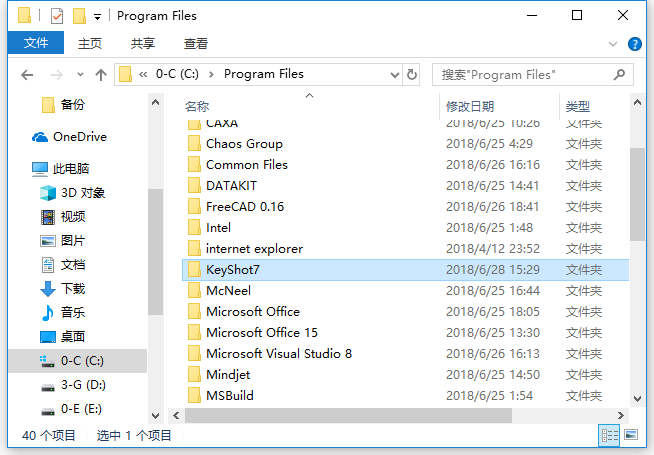Click date 2018/6/28 15:29 of KeyShot7
654x455 pixels.
tap(493, 270)
